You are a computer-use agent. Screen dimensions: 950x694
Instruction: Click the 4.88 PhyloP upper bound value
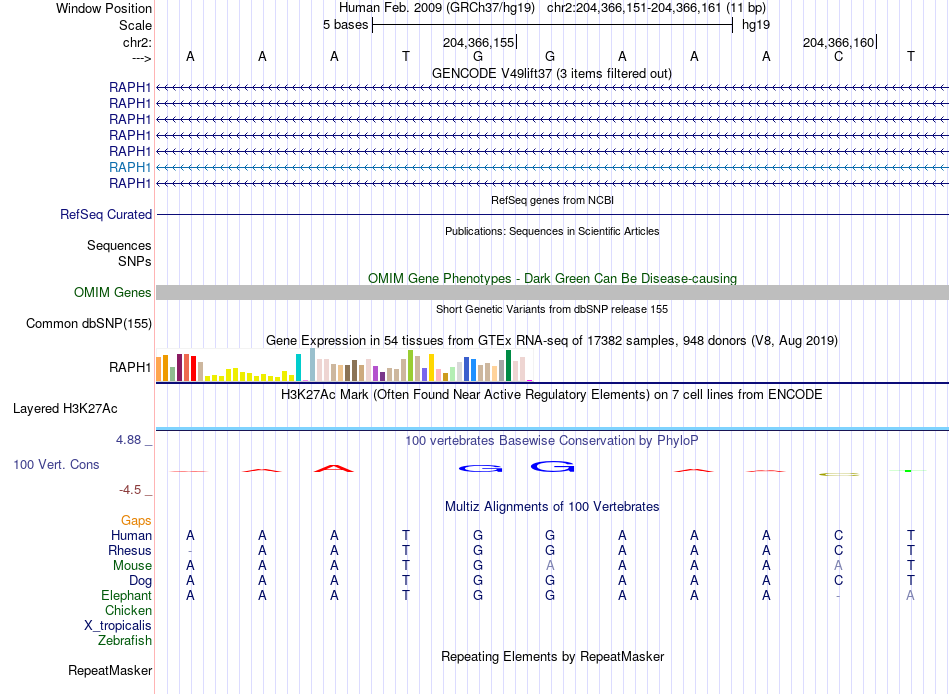[128, 440]
